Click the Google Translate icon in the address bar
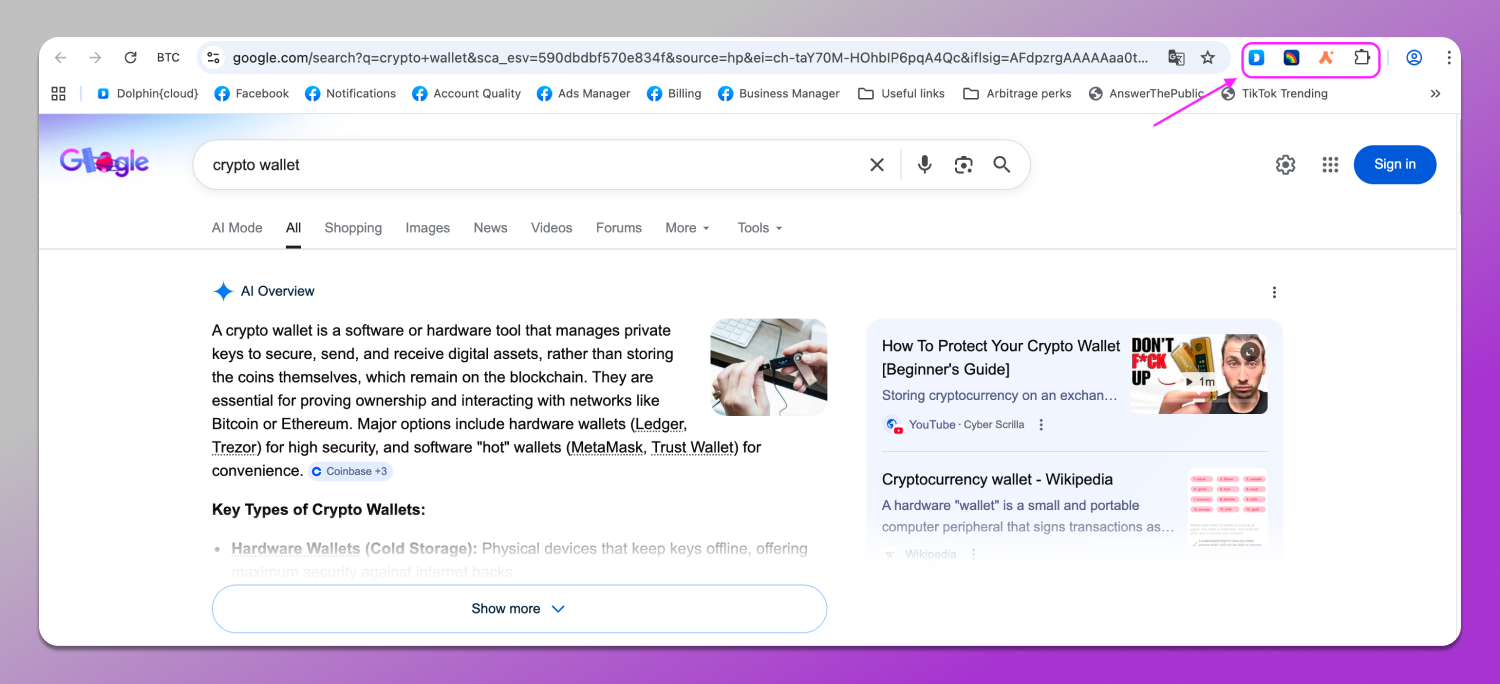This screenshot has width=1500, height=684. pyautogui.click(x=1176, y=58)
